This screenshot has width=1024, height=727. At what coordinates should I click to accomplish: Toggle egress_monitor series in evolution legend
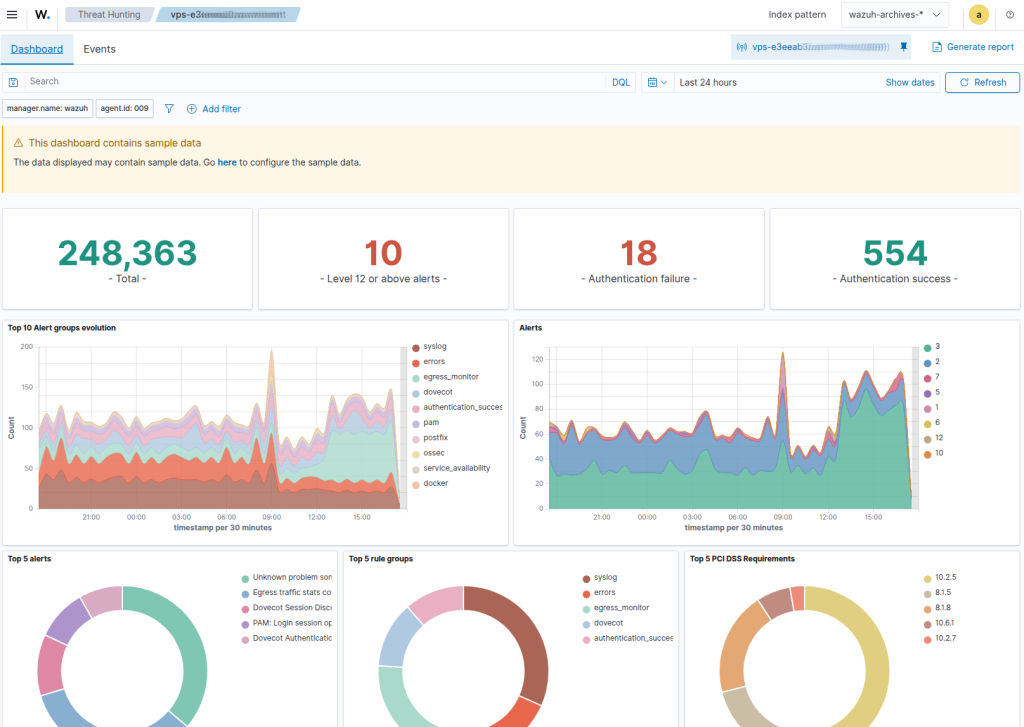(450, 377)
